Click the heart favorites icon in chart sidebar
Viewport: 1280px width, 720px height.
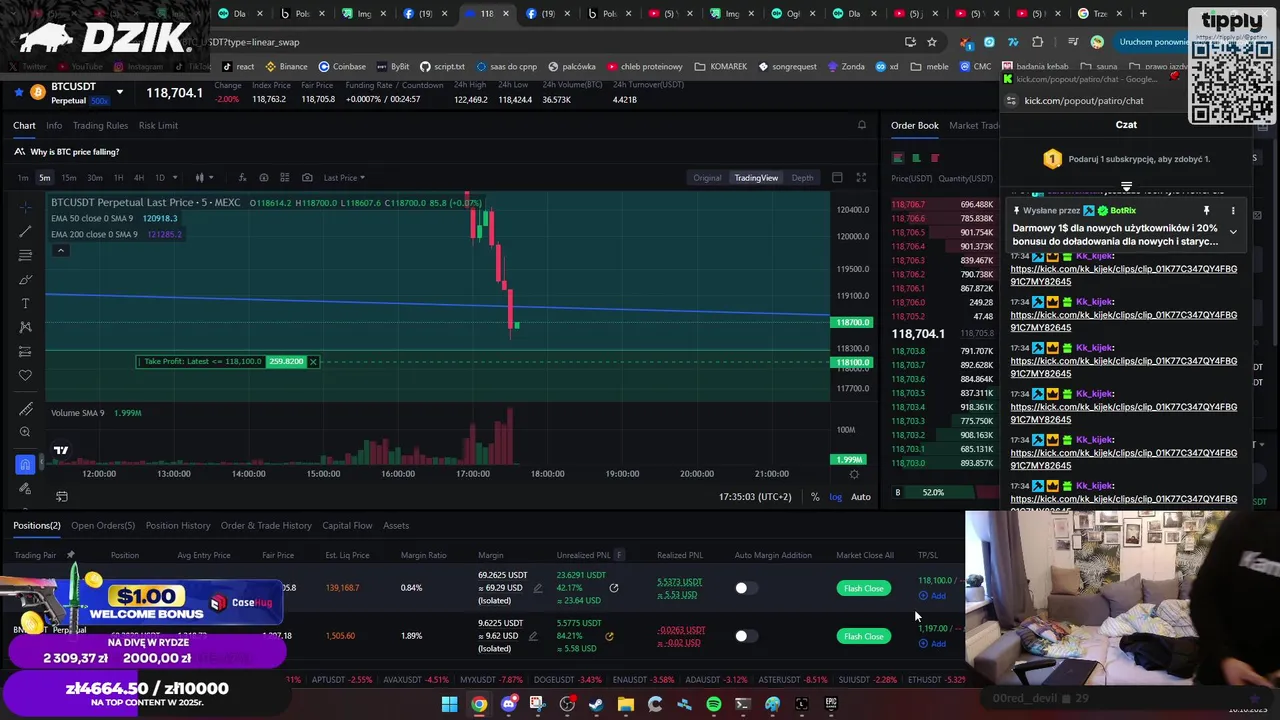[x=25, y=375]
